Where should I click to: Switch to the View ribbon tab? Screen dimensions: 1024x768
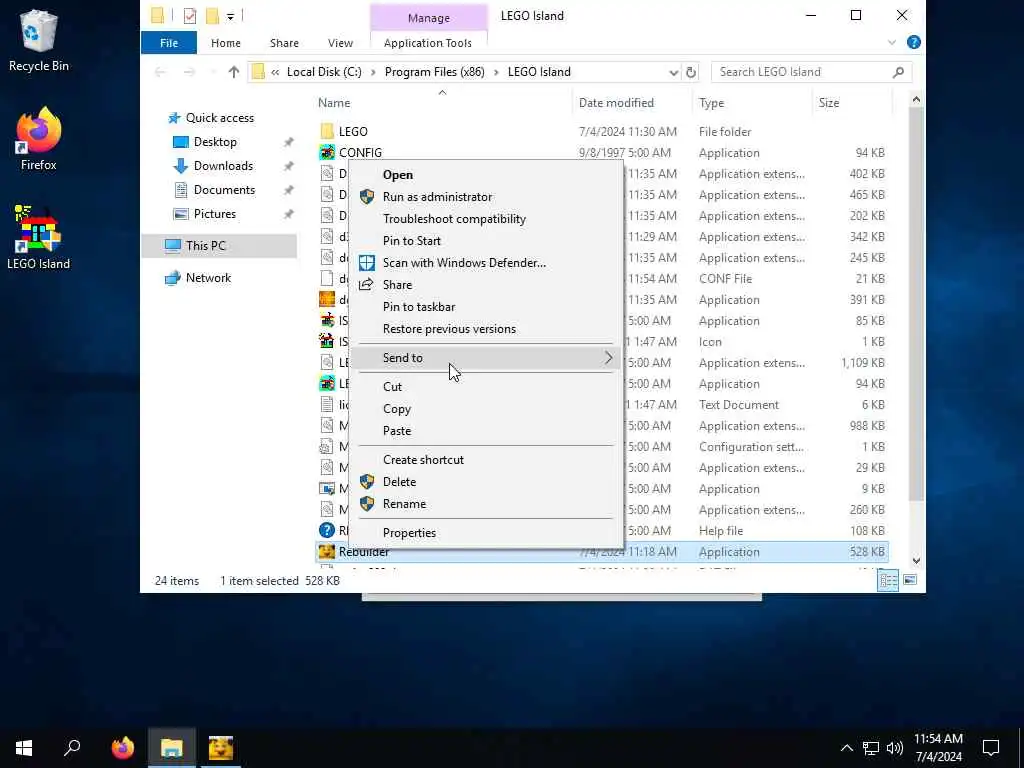tap(340, 42)
